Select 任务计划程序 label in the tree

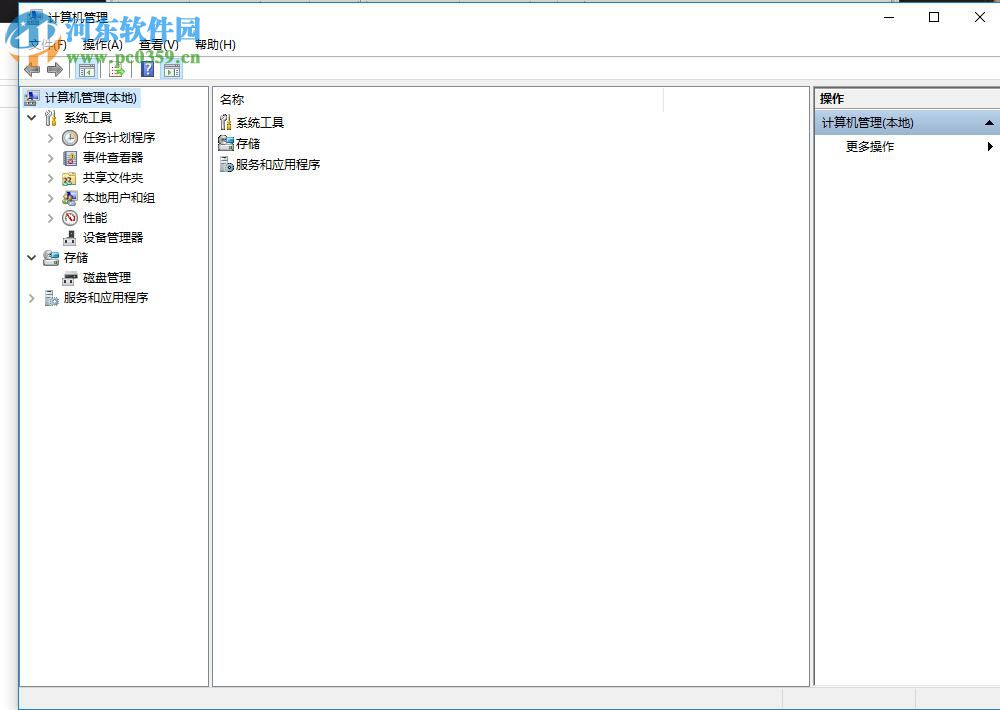point(119,138)
